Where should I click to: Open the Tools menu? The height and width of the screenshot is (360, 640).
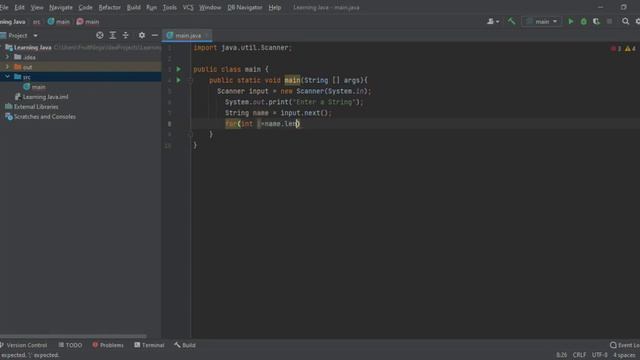(169, 7)
